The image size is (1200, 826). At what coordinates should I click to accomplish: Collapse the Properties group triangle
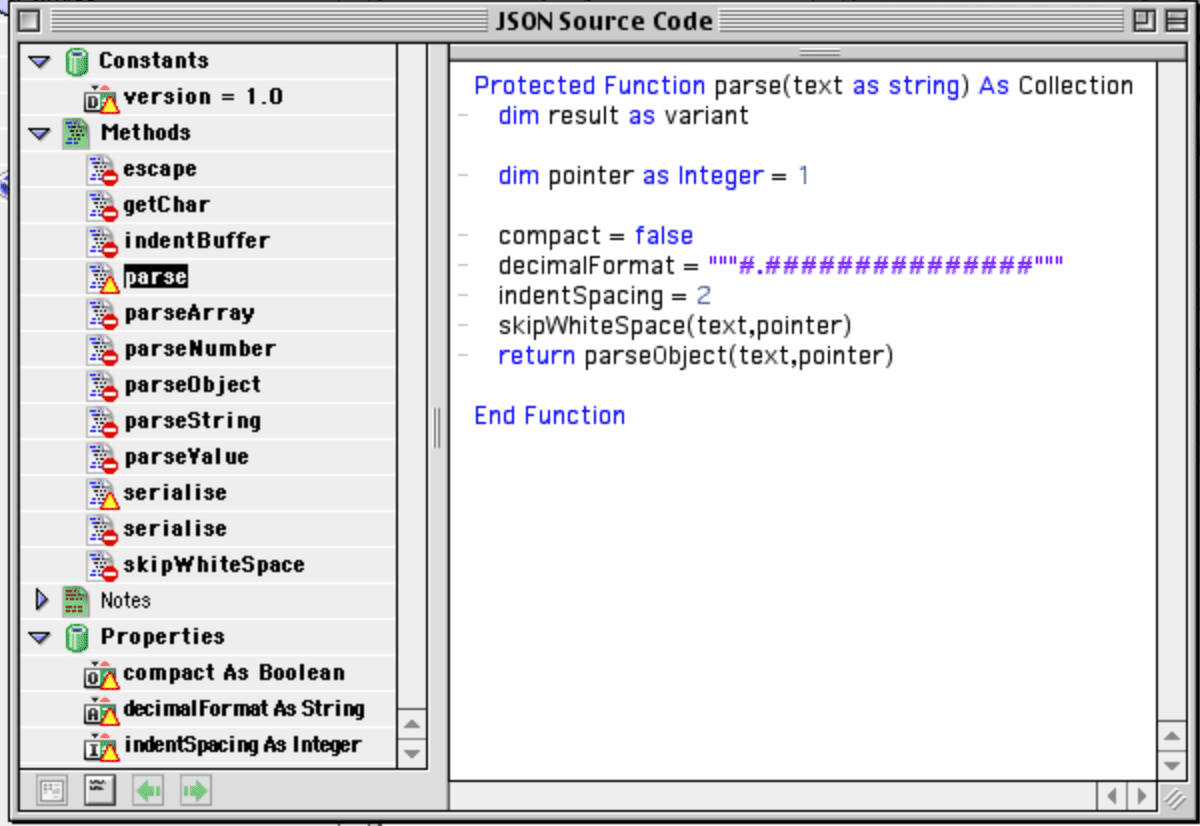click(39, 637)
